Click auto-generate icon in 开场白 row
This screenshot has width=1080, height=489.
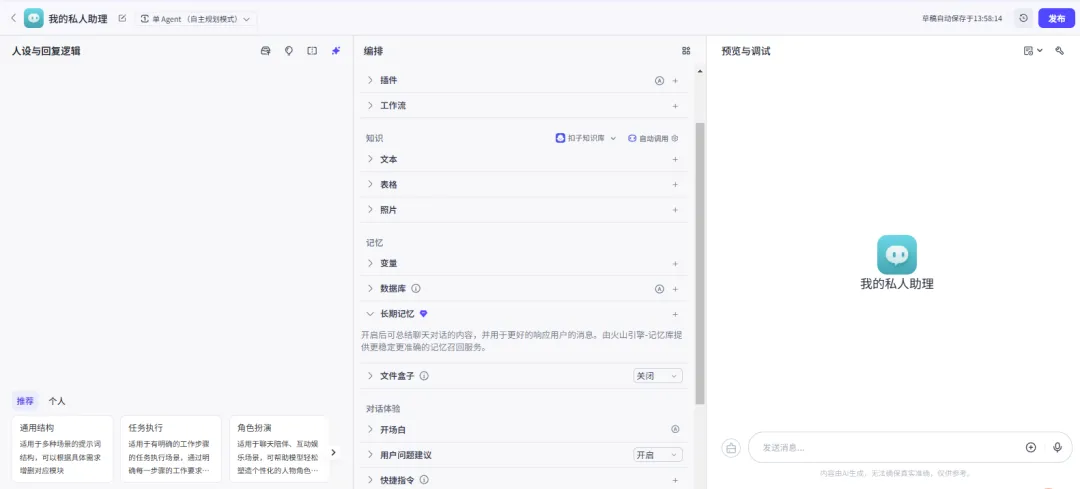pos(675,430)
